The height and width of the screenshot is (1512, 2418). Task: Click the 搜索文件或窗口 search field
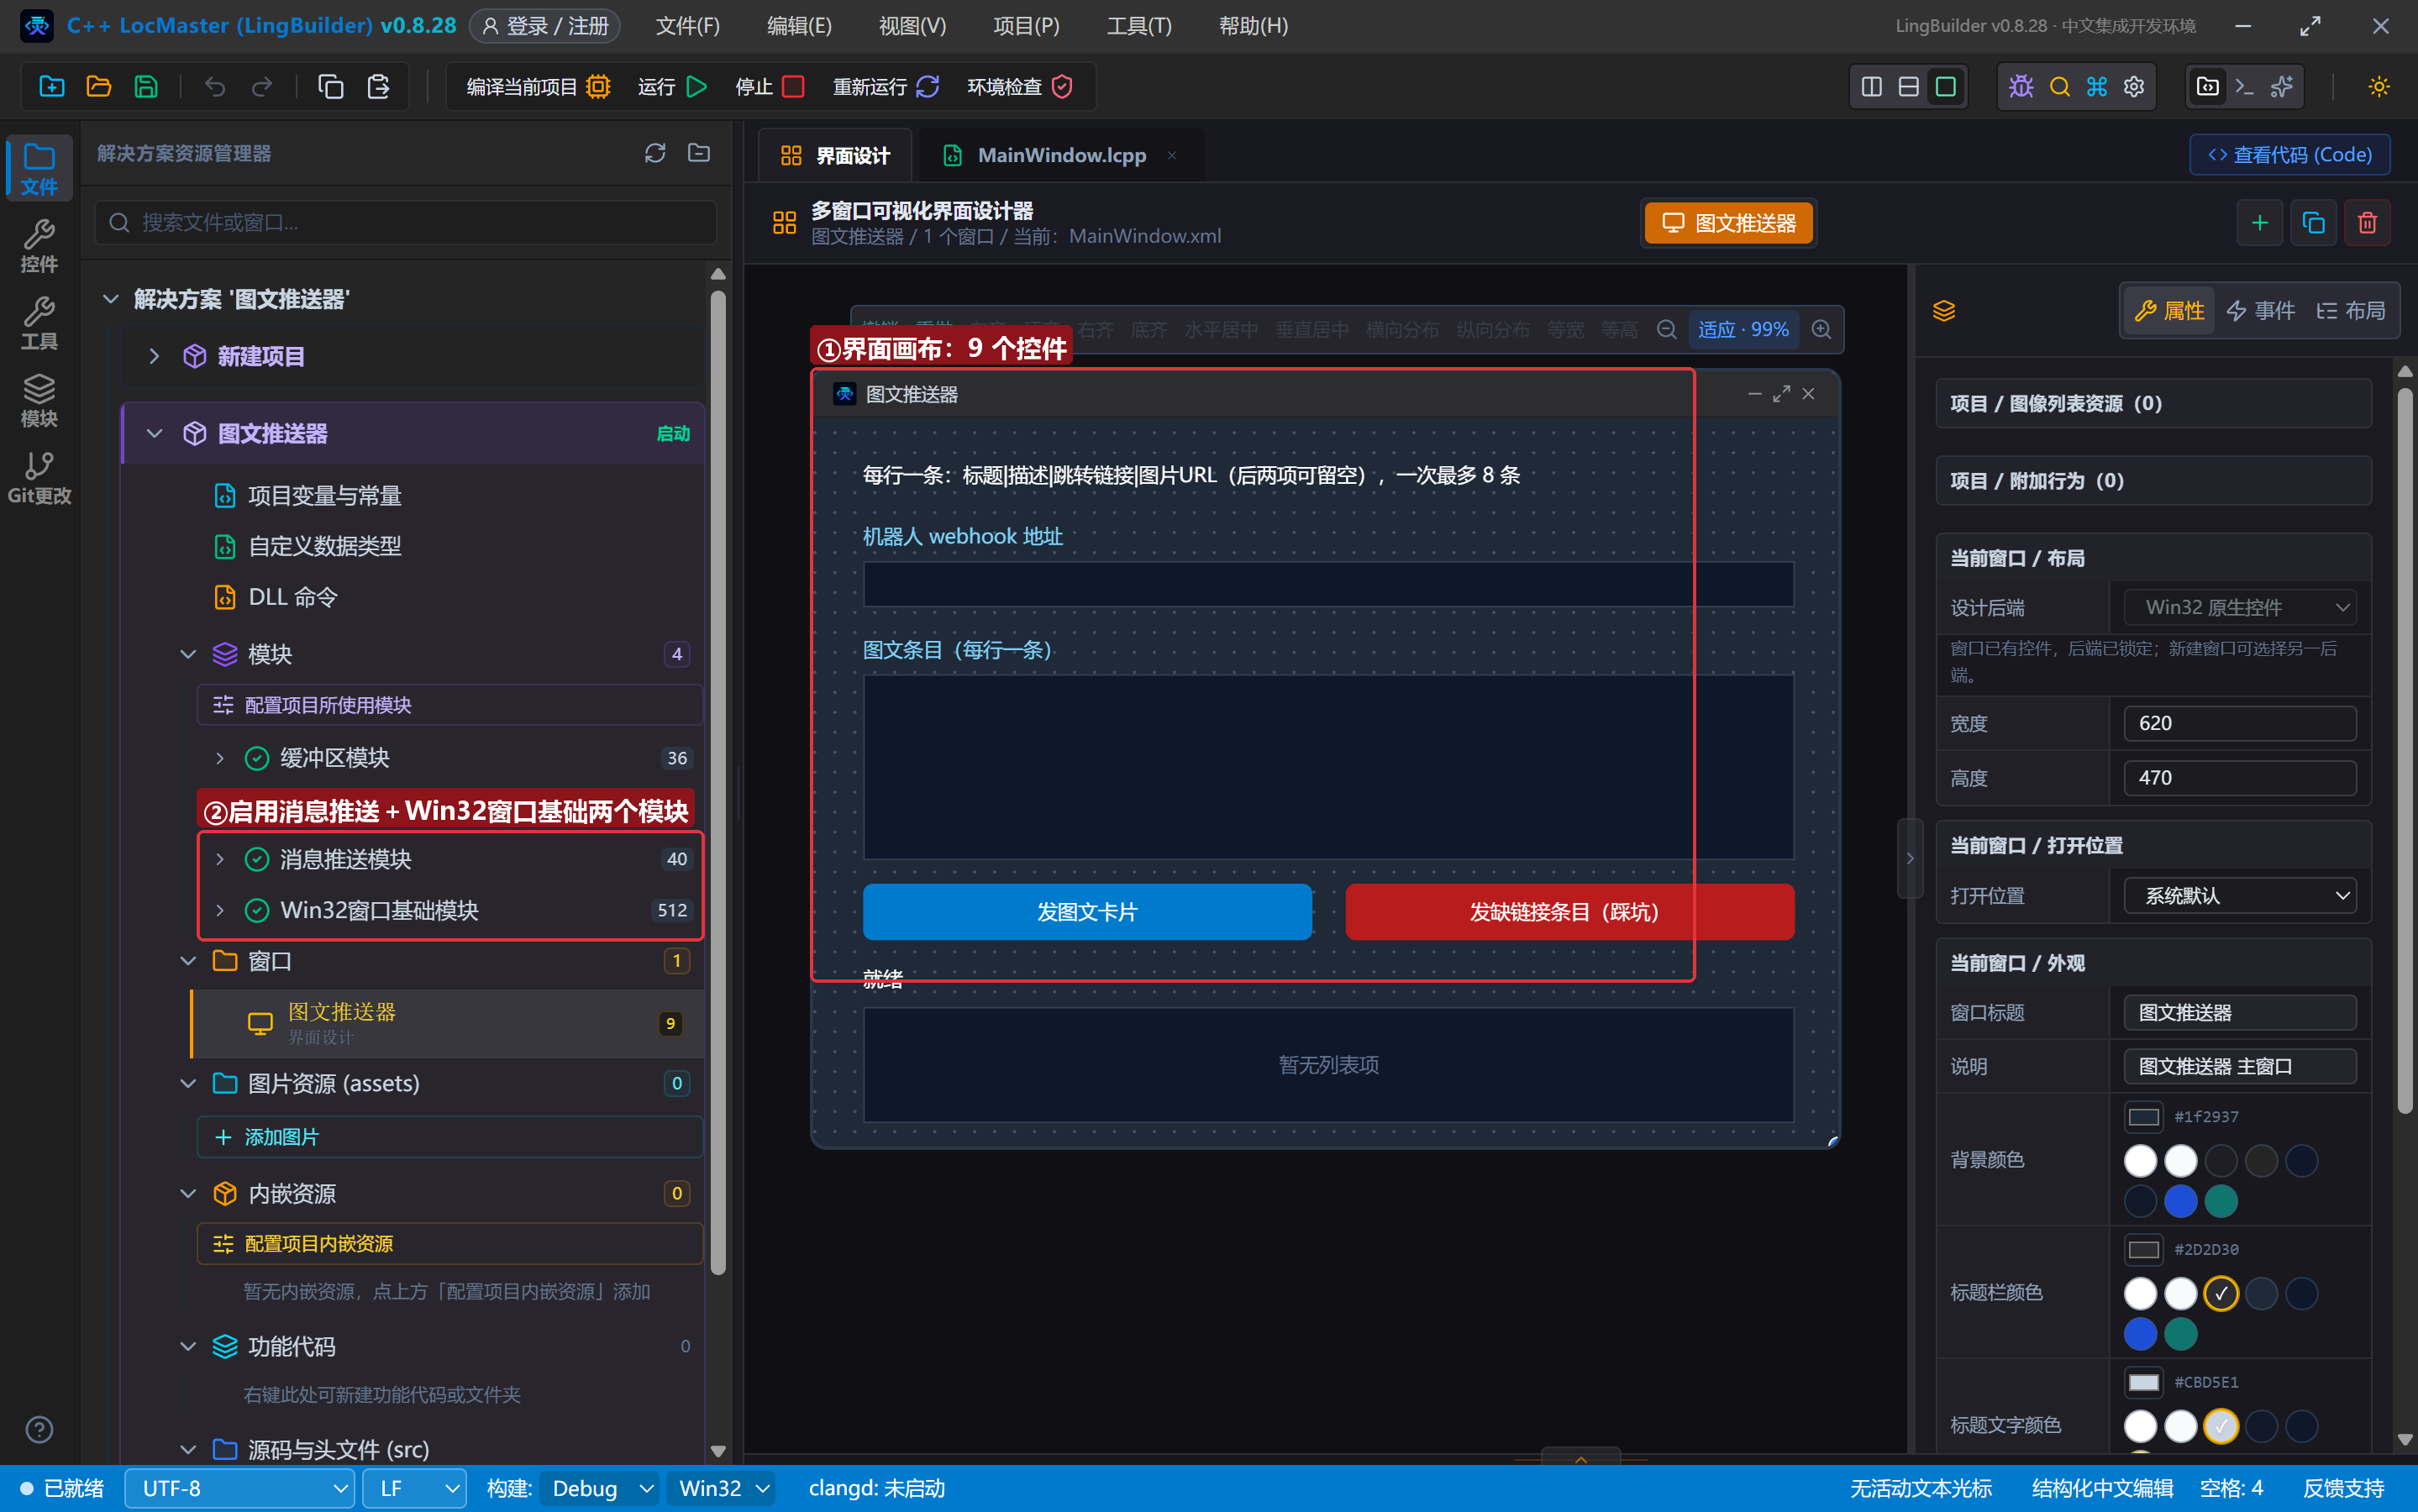407,222
